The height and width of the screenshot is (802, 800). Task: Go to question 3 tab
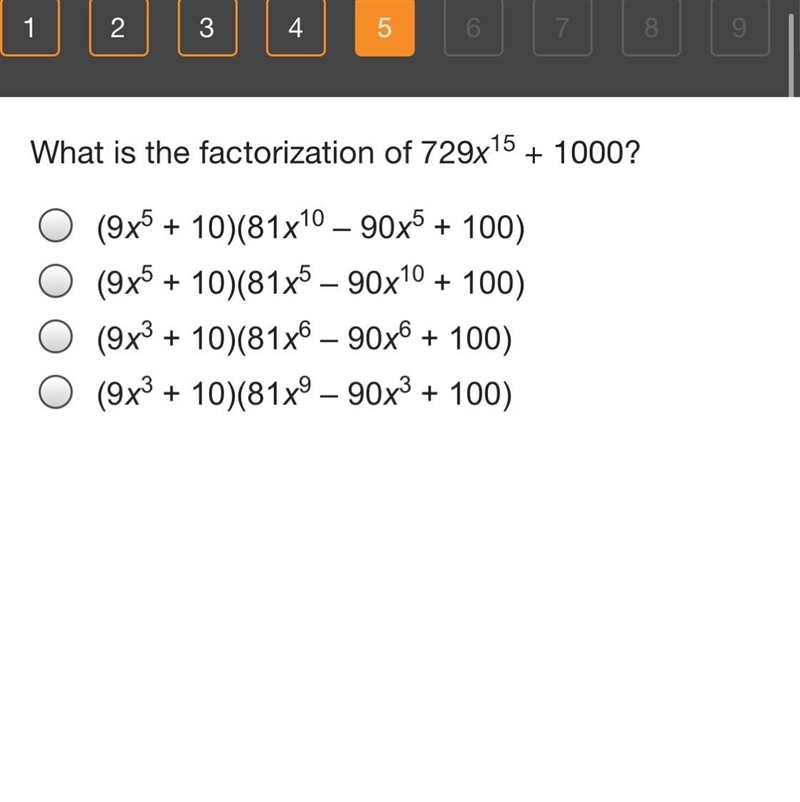(208, 28)
